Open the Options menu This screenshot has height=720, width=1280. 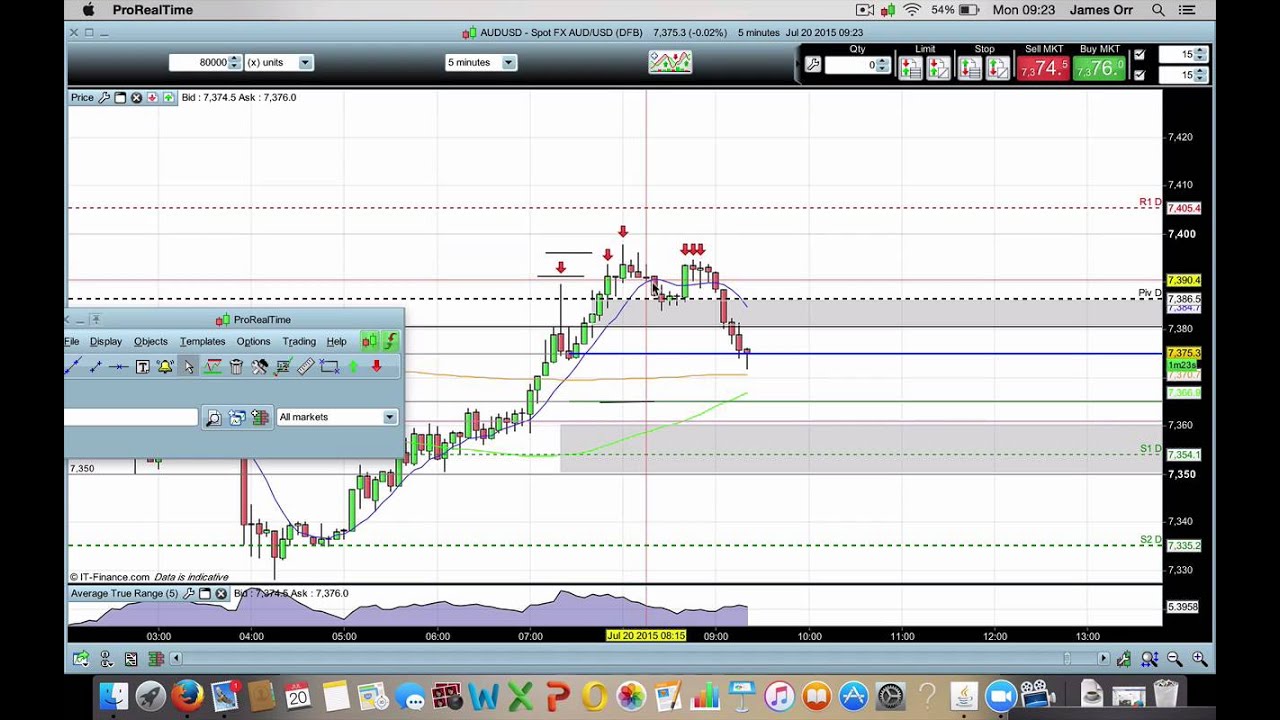pos(253,341)
